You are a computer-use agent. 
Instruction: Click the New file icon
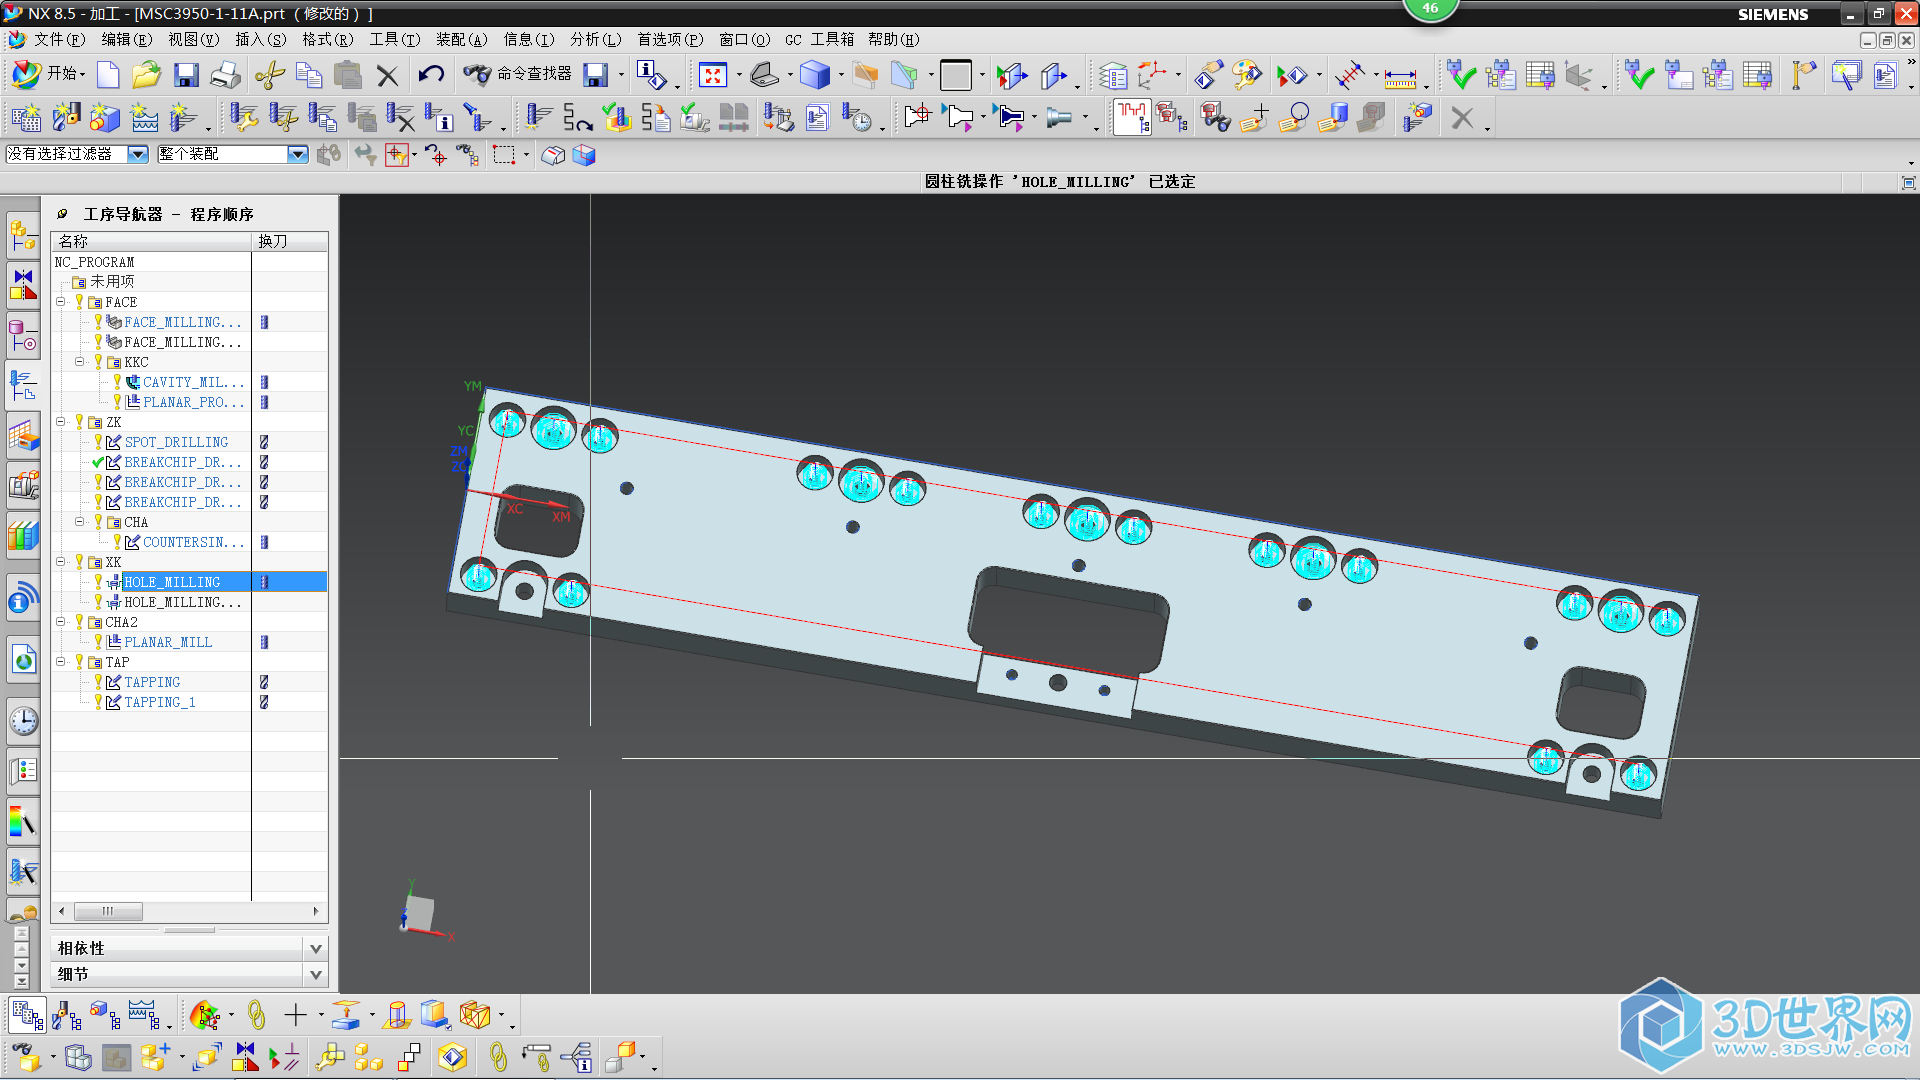pyautogui.click(x=108, y=75)
